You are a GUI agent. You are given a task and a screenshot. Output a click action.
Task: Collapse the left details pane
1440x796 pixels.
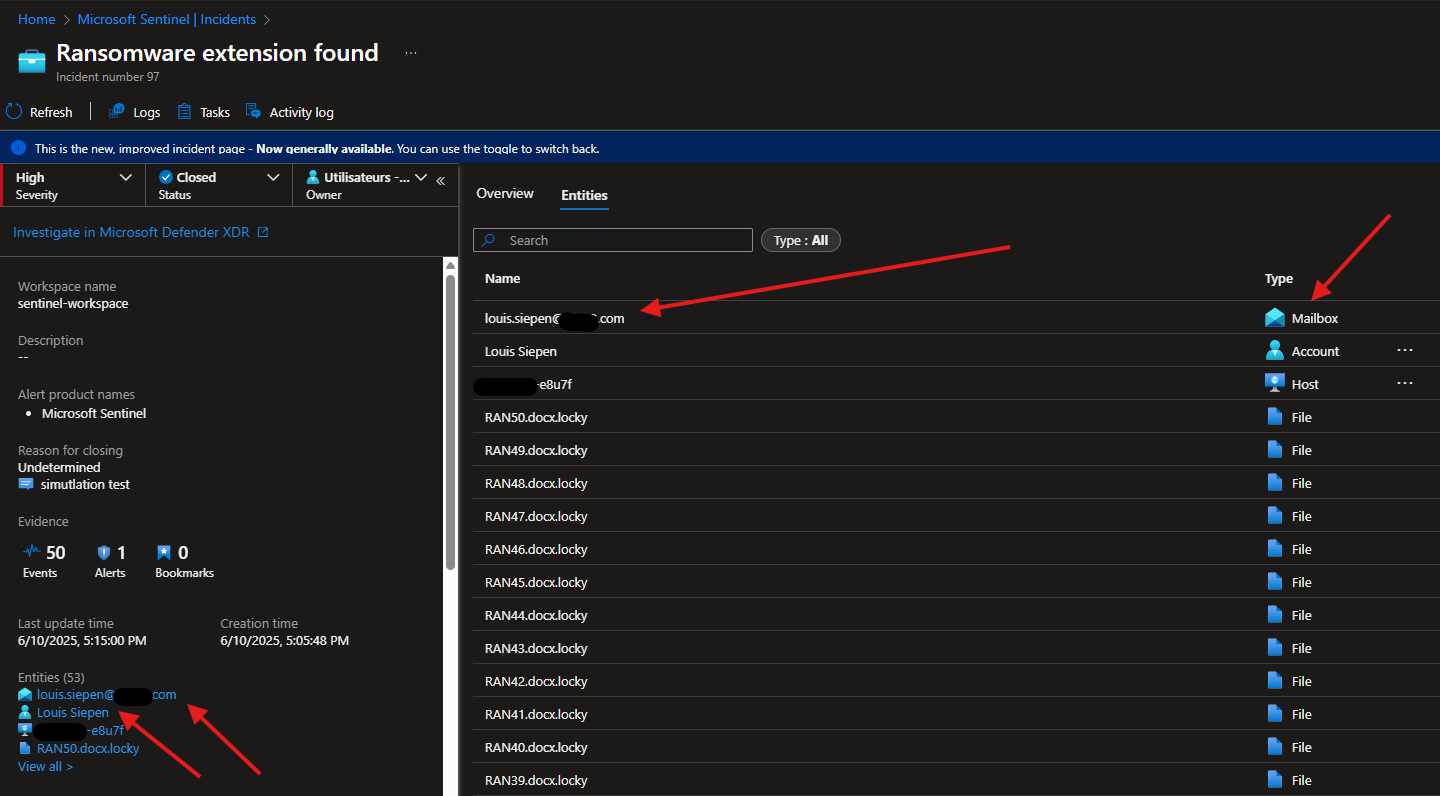[x=441, y=181]
